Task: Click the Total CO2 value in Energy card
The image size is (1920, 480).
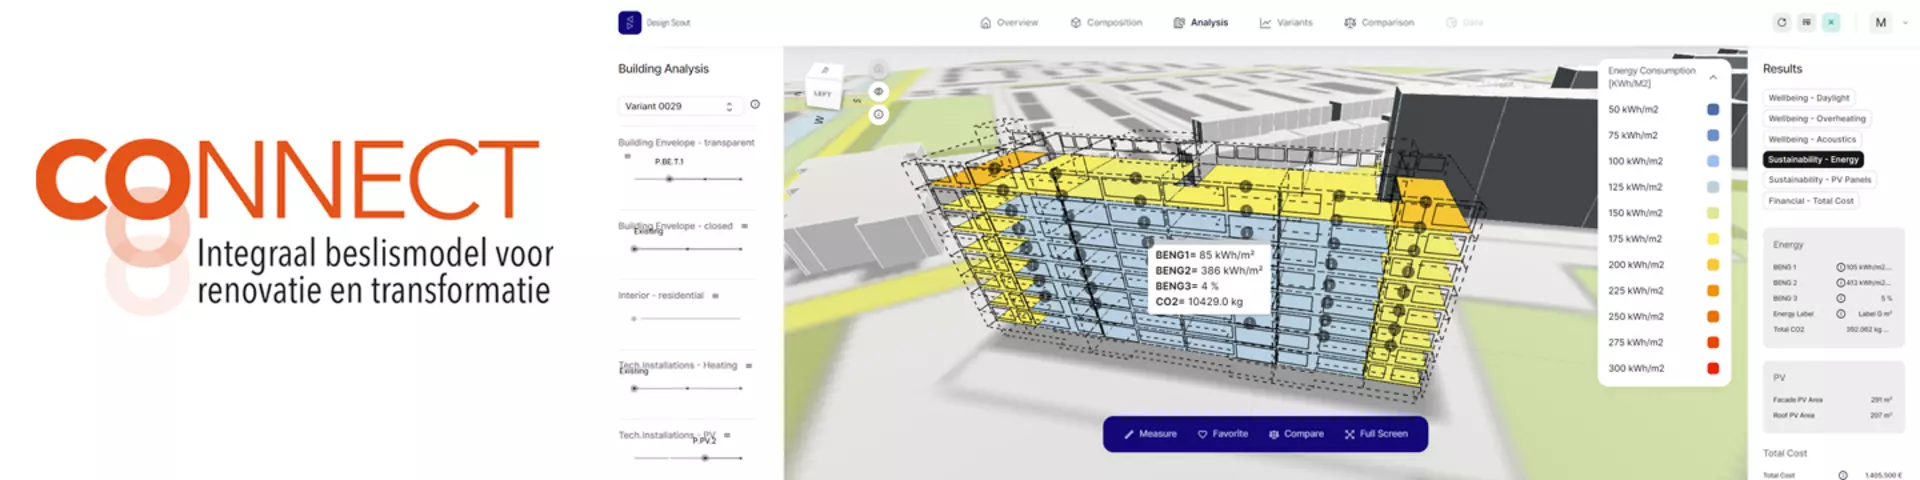Action: 1869,329
